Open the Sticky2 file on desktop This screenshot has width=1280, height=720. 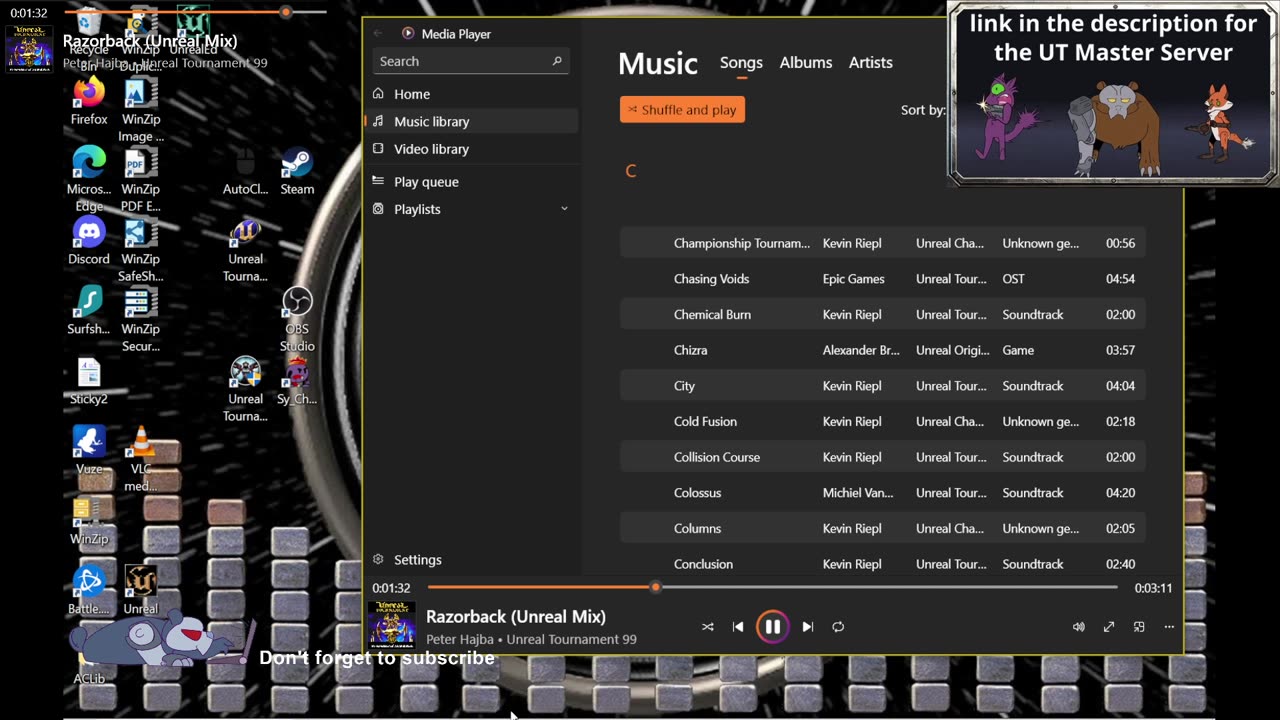(89, 381)
